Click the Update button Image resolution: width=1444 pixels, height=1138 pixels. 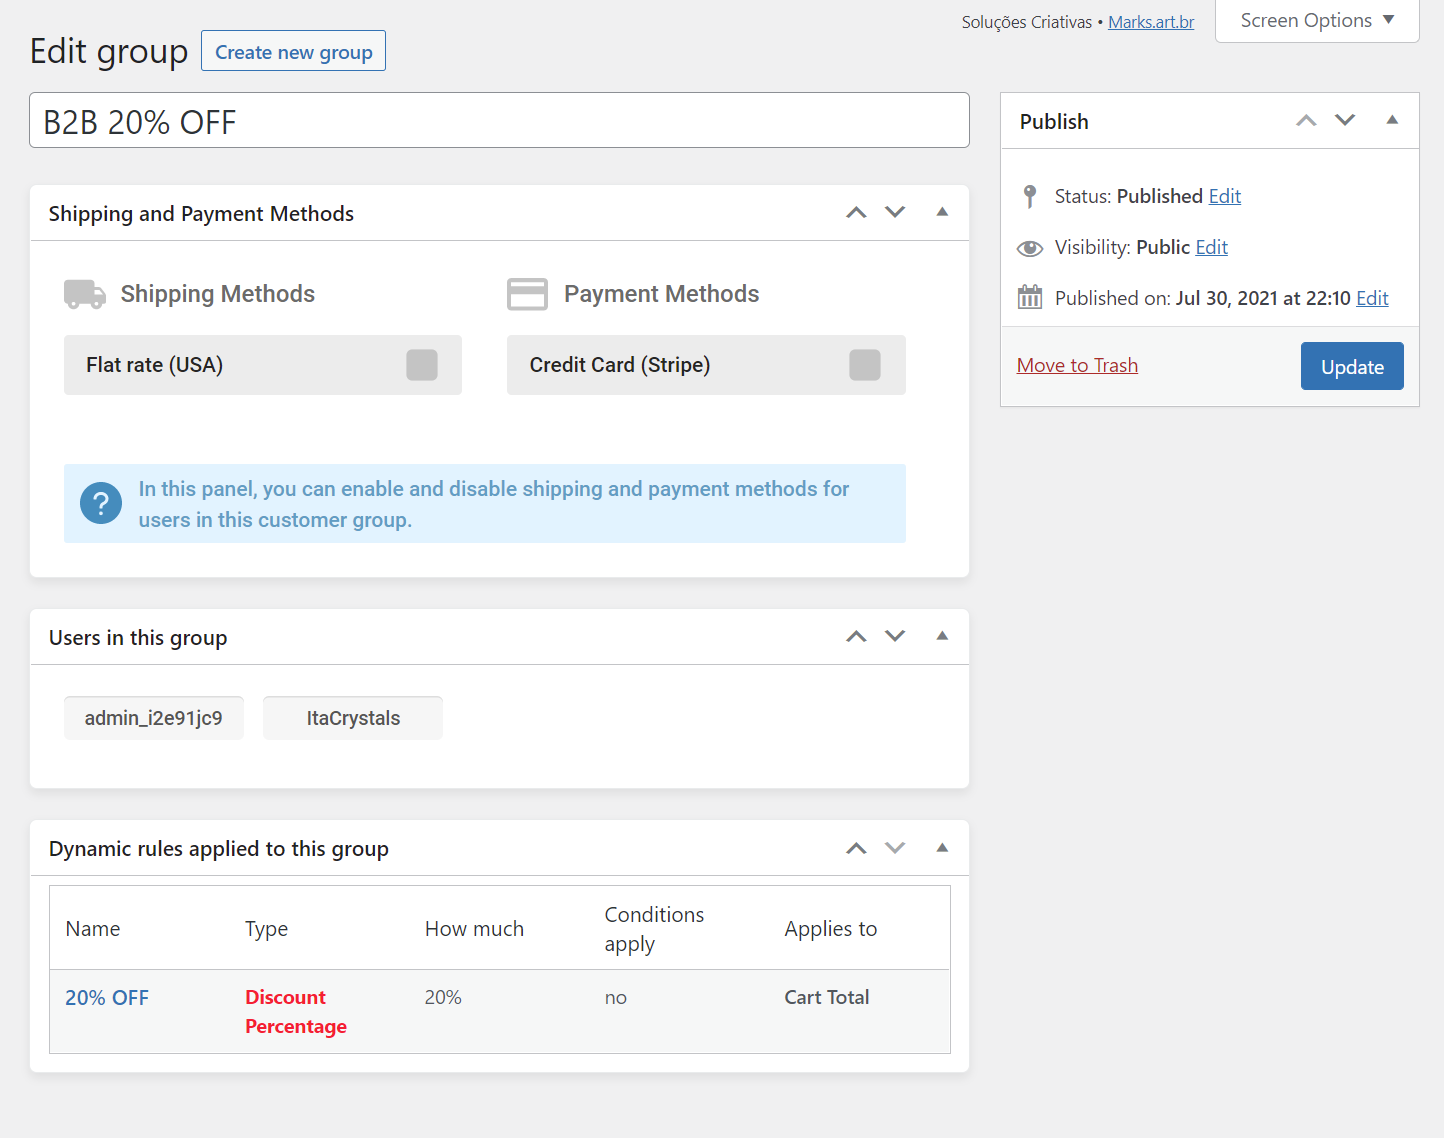click(x=1352, y=366)
